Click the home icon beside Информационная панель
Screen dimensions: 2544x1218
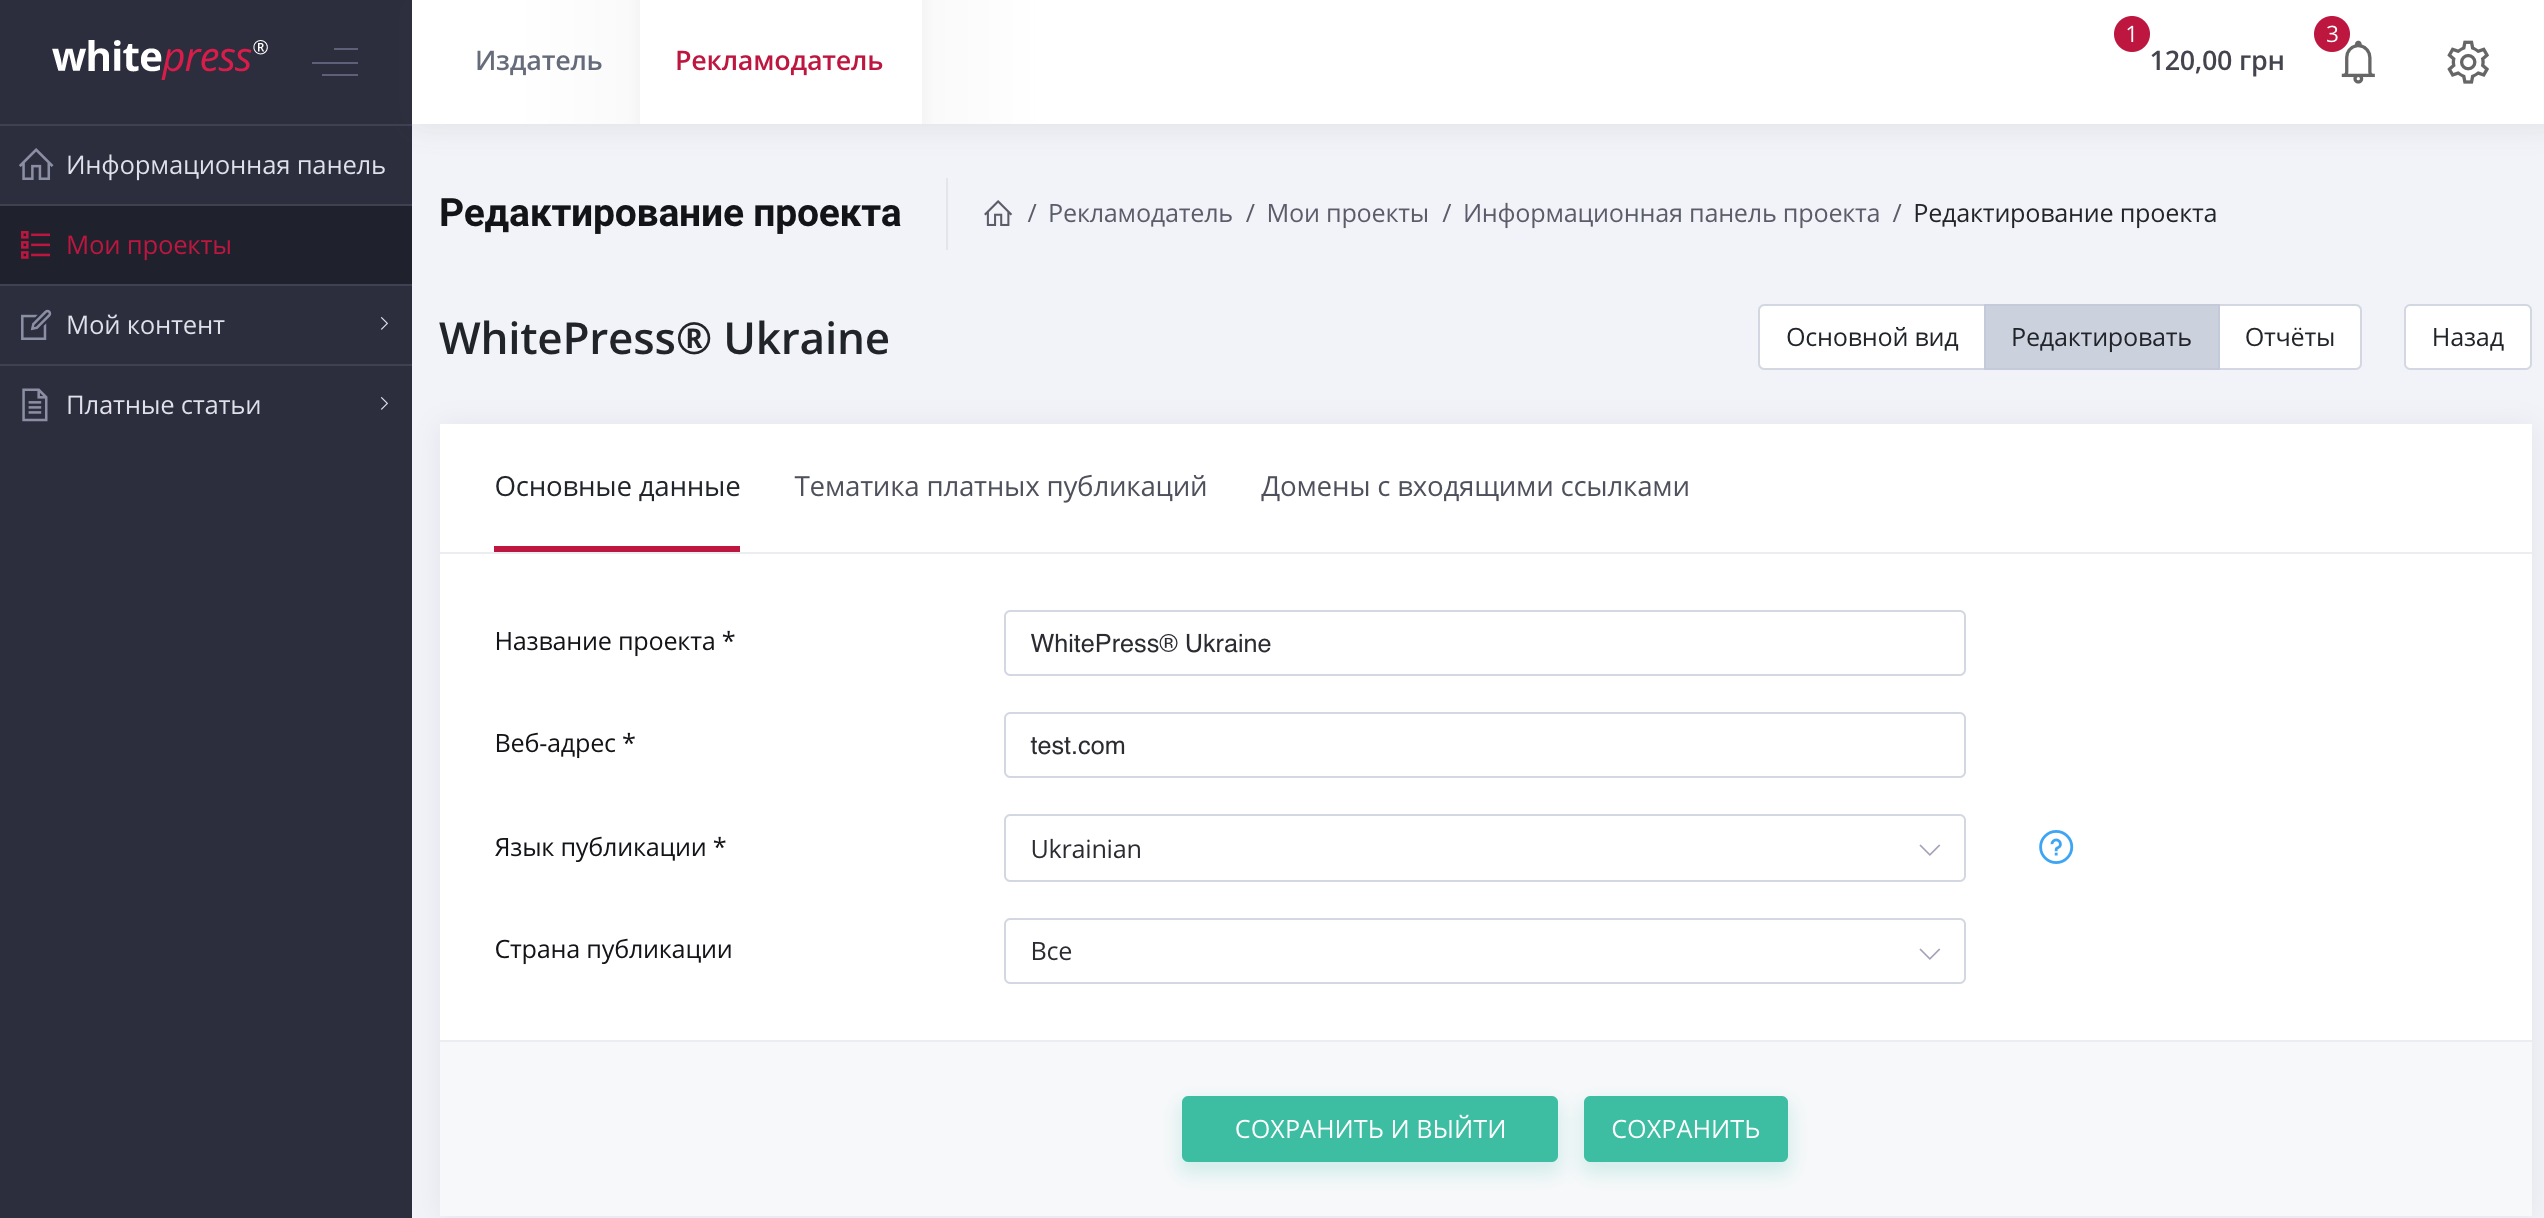tap(36, 165)
